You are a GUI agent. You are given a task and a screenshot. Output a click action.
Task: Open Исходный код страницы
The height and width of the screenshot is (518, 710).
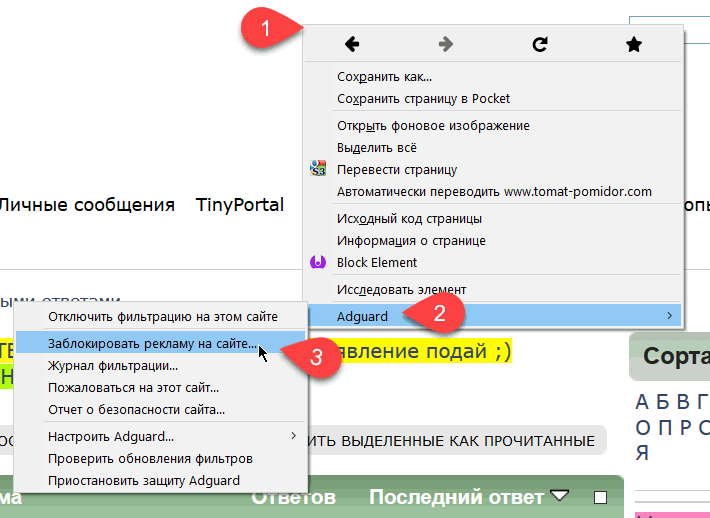pyautogui.click(x=409, y=218)
